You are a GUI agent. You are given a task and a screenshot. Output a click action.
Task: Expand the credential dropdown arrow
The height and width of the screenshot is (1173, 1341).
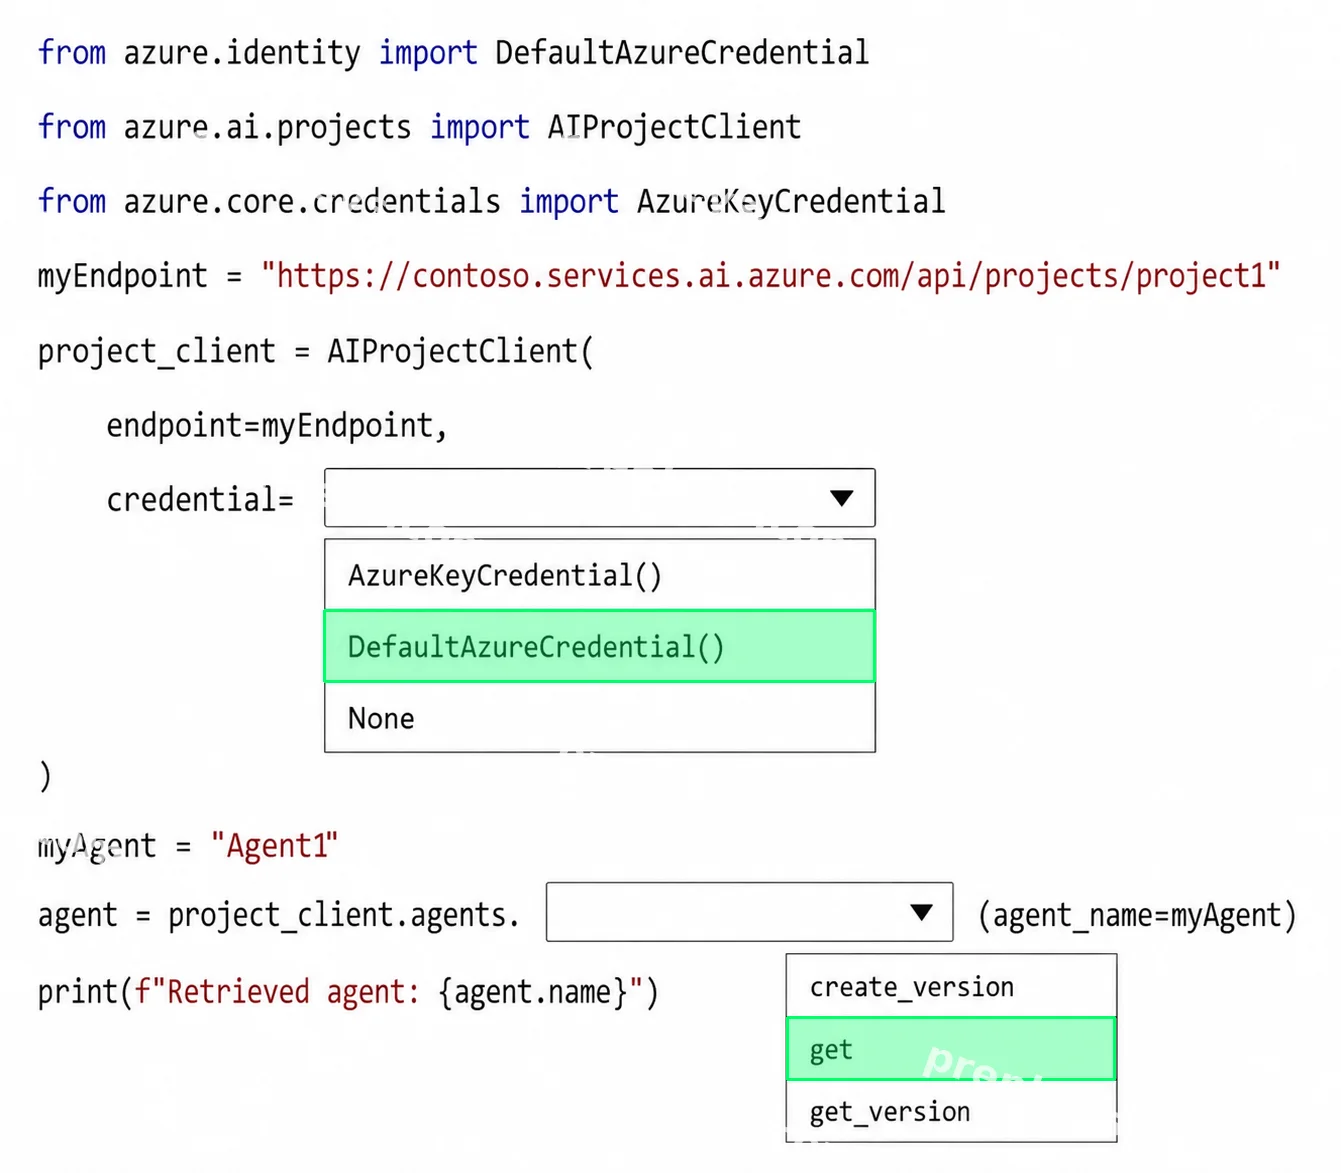point(842,498)
